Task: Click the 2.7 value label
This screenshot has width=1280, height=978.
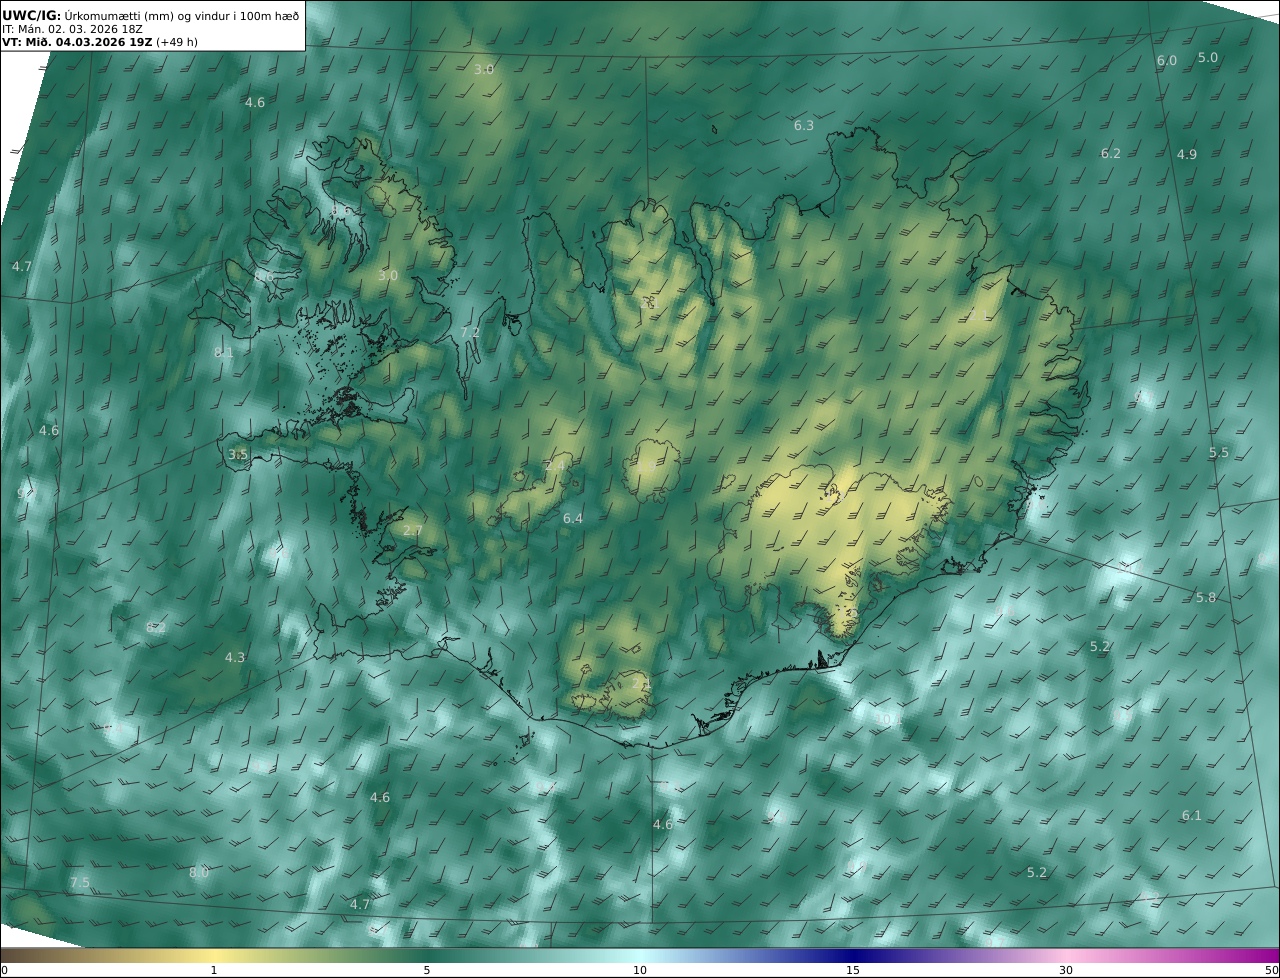Action: tap(413, 530)
